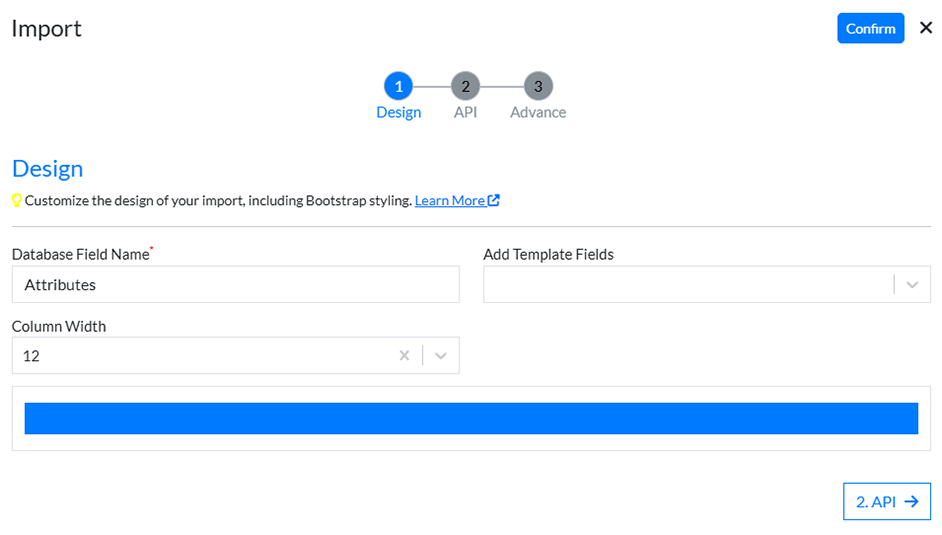Select the step 1 circle icon
The width and height of the screenshot is (942, 535).
[x=398, y=86]
